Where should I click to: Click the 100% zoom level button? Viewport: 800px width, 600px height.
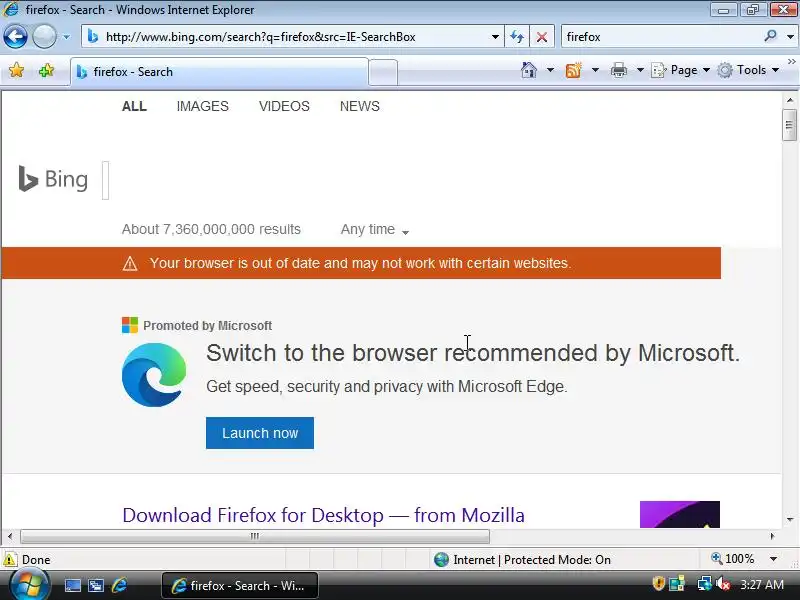[x=733, y=559]
